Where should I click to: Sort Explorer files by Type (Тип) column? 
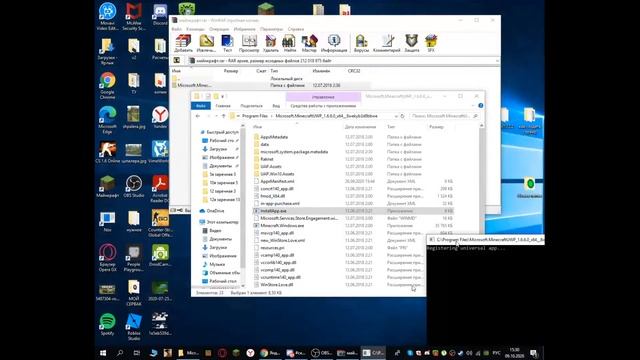[x=391, y=127]
